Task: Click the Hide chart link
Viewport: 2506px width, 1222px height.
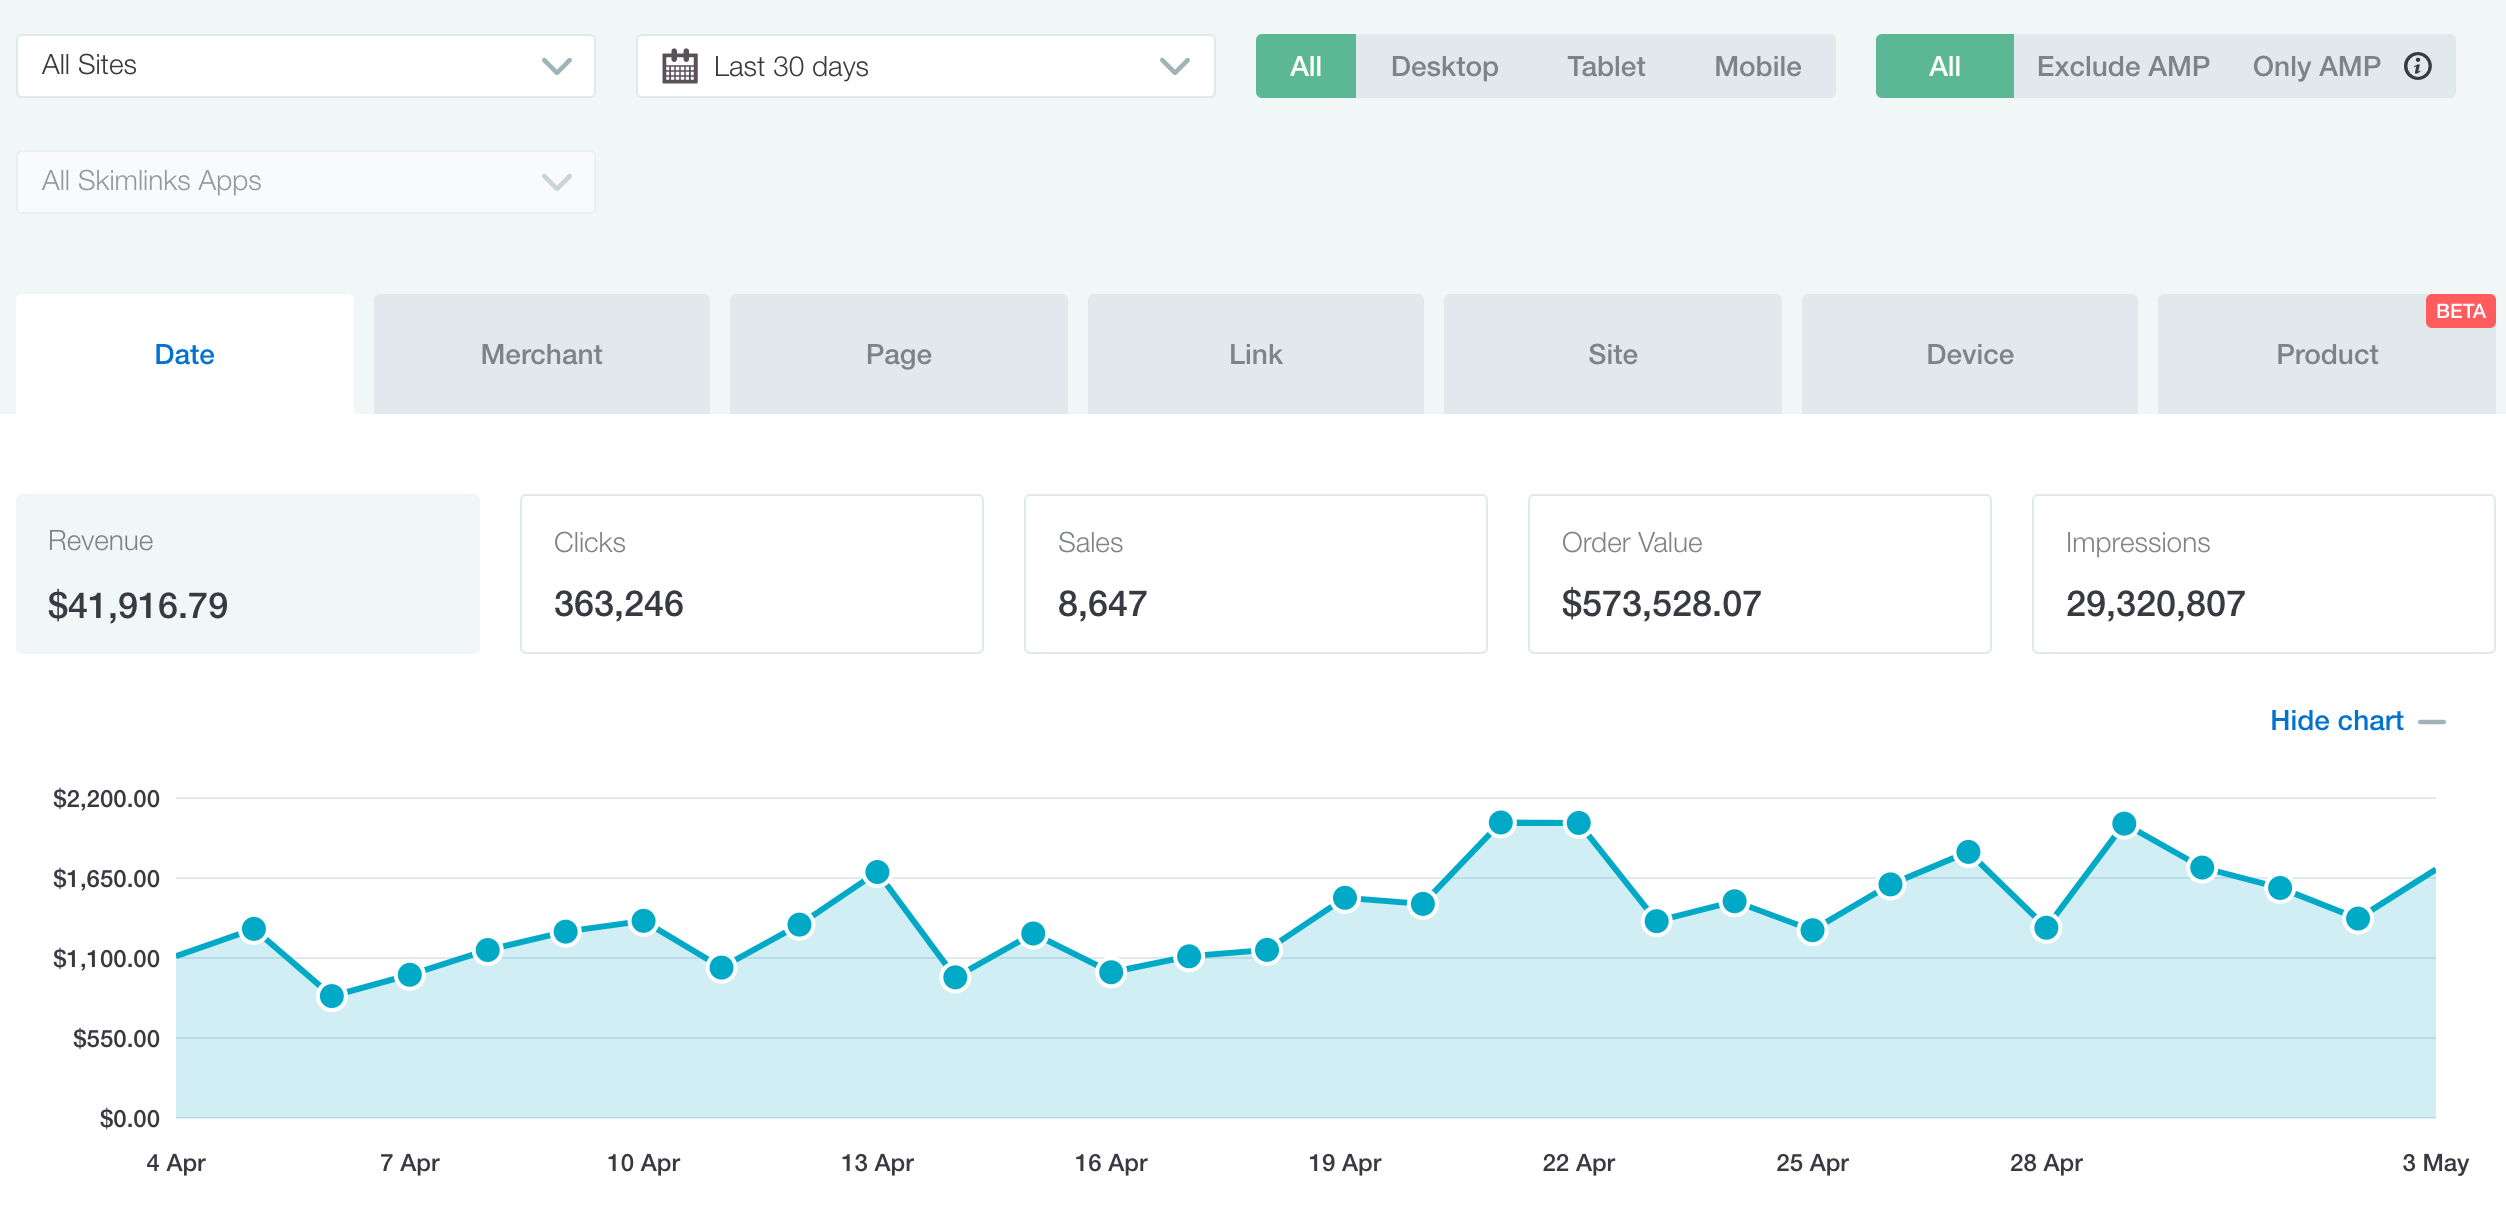Action: (x=2336, y=721)
